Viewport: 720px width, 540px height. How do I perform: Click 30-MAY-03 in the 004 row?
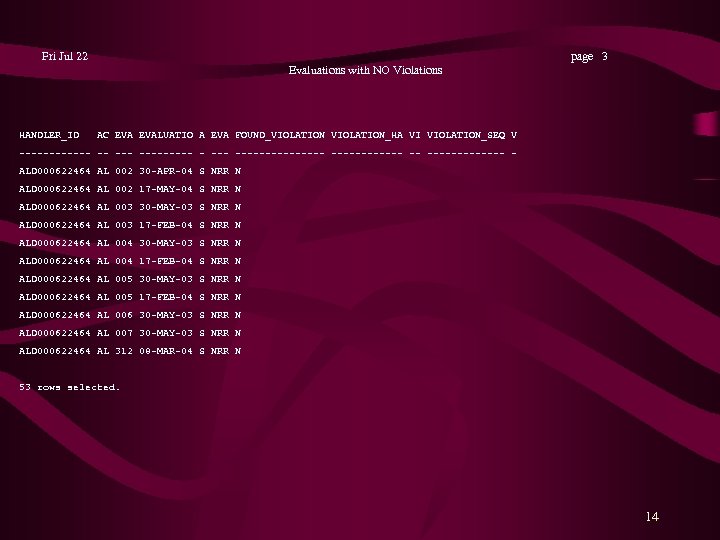166,243
